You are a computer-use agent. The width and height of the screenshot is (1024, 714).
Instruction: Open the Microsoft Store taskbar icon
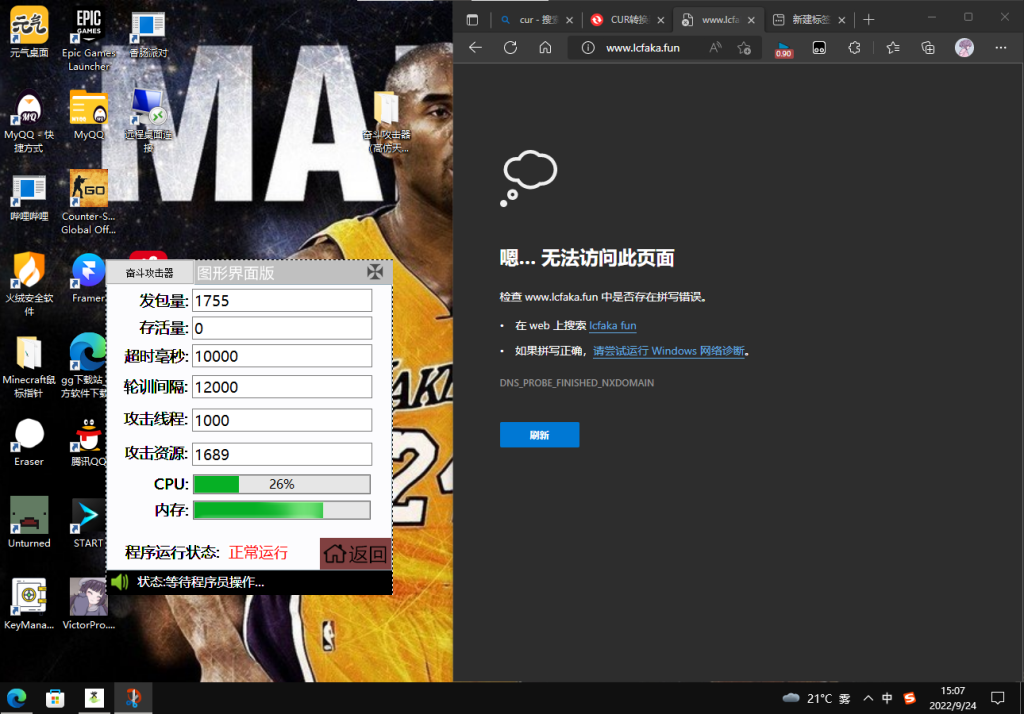tap(55, 697)
